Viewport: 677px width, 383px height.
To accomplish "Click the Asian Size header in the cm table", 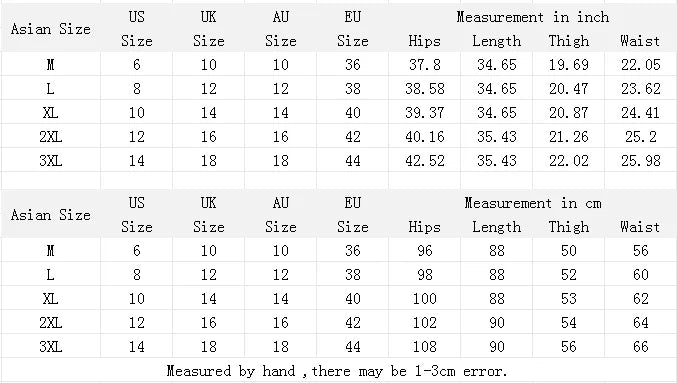I will pos(51,215).
